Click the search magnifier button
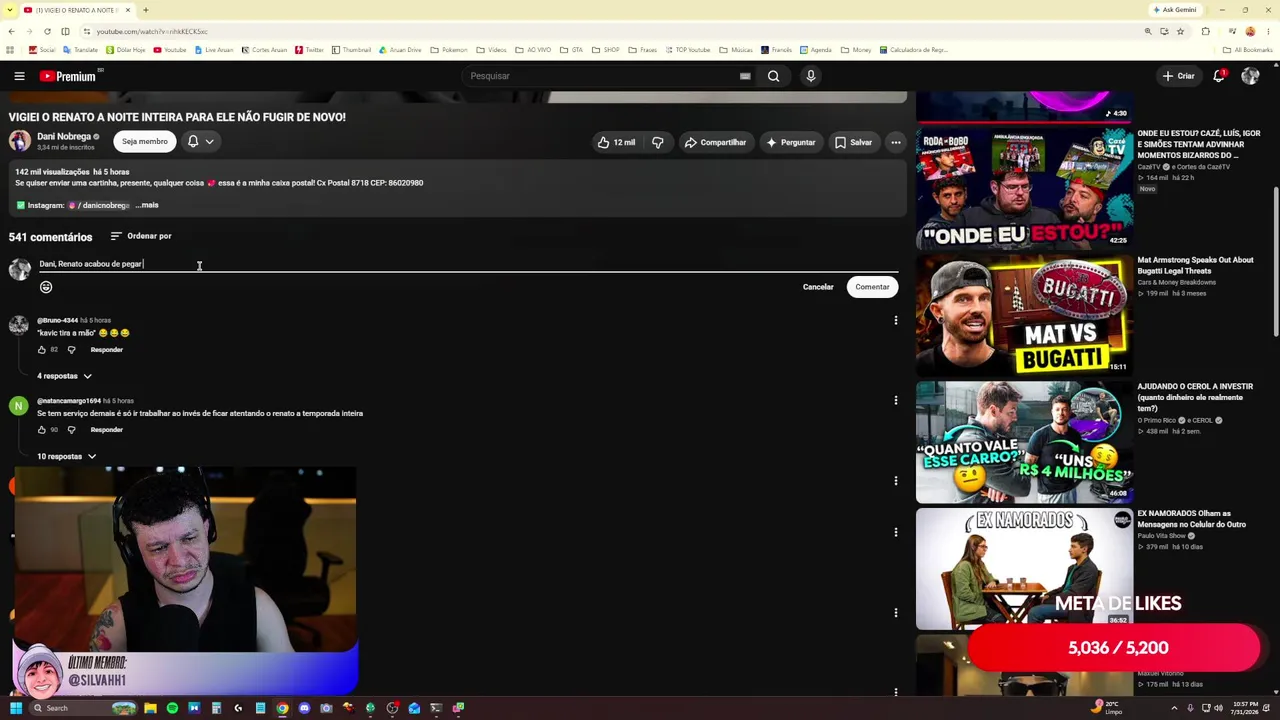The image size is (1280, 720). coord(773,76)
